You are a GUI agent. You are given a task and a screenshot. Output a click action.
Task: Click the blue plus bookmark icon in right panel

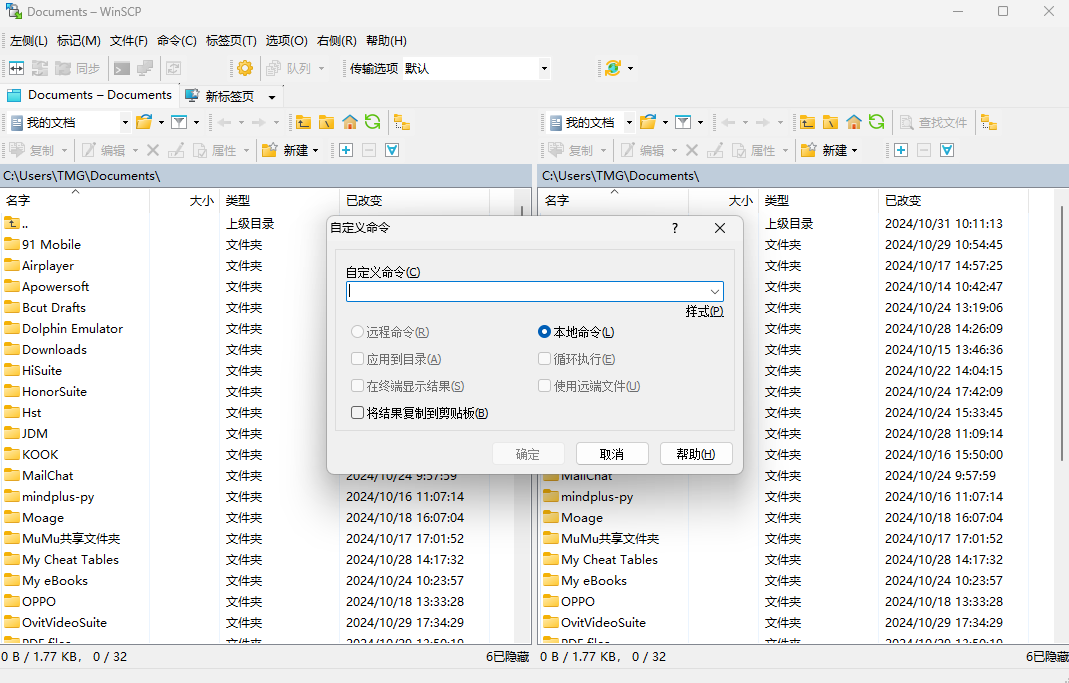(x=900, y=150)
